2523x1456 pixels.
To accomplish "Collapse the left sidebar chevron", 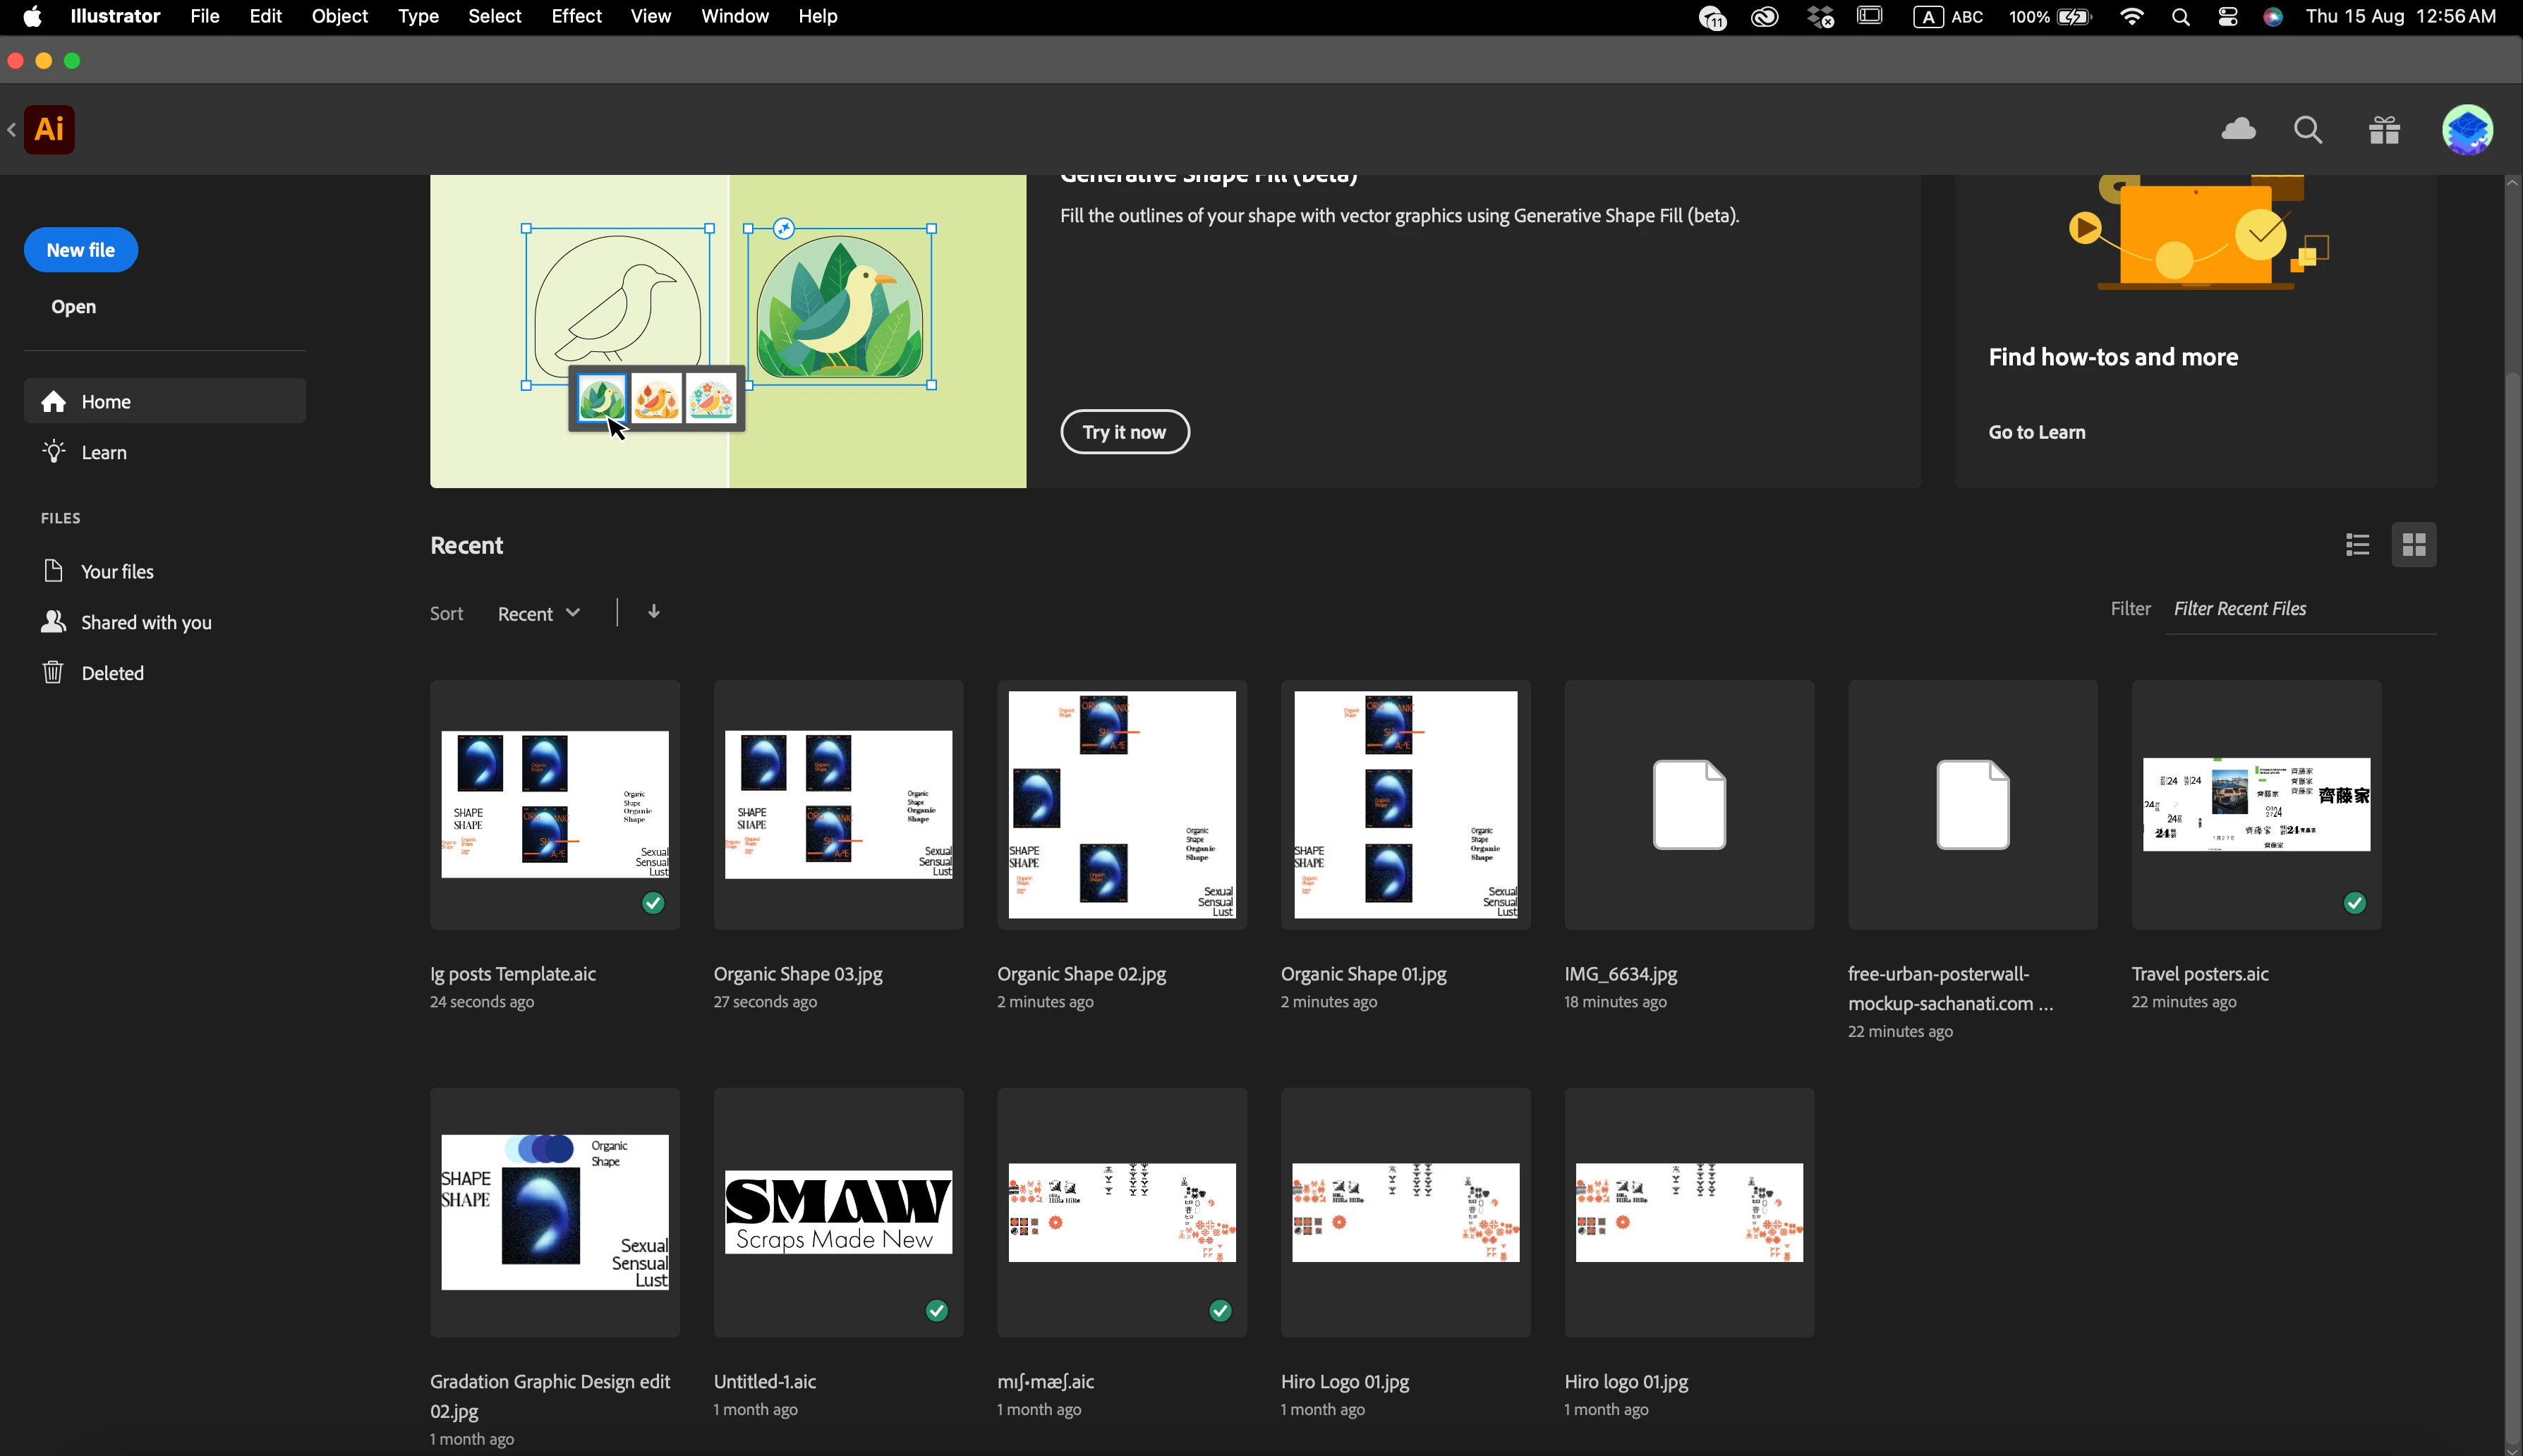I will 11,129.
